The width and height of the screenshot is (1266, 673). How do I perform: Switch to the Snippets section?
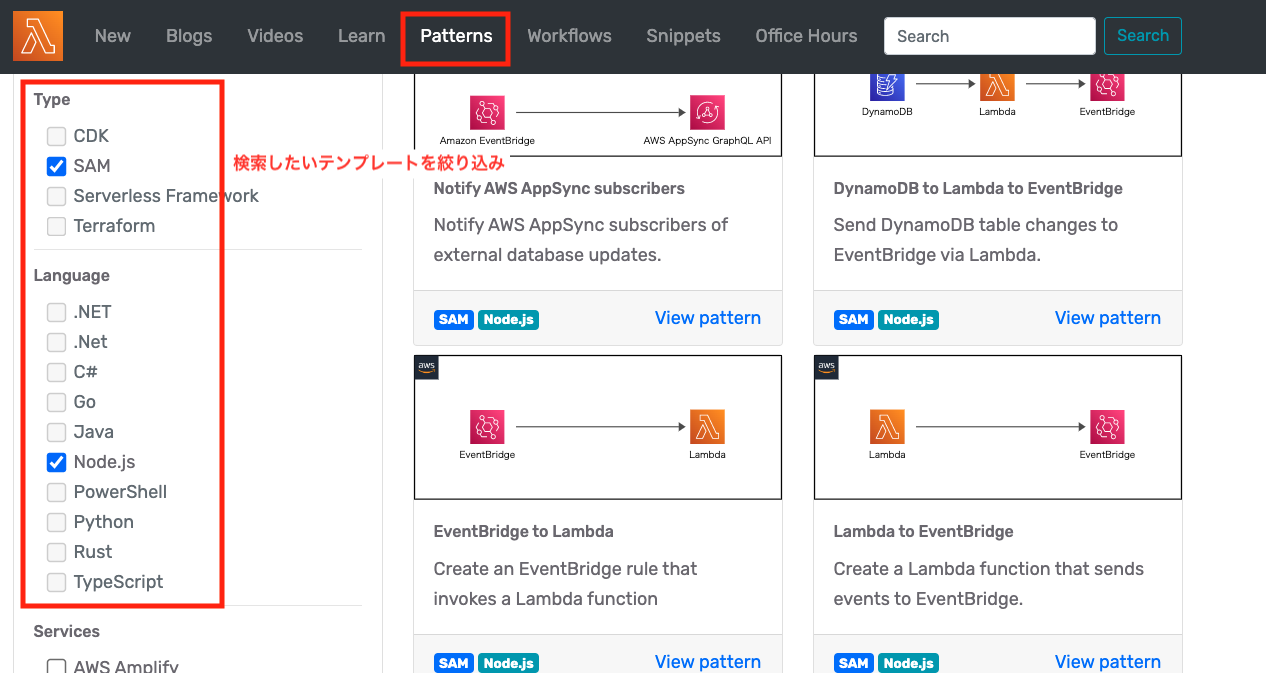pos(683,36)
